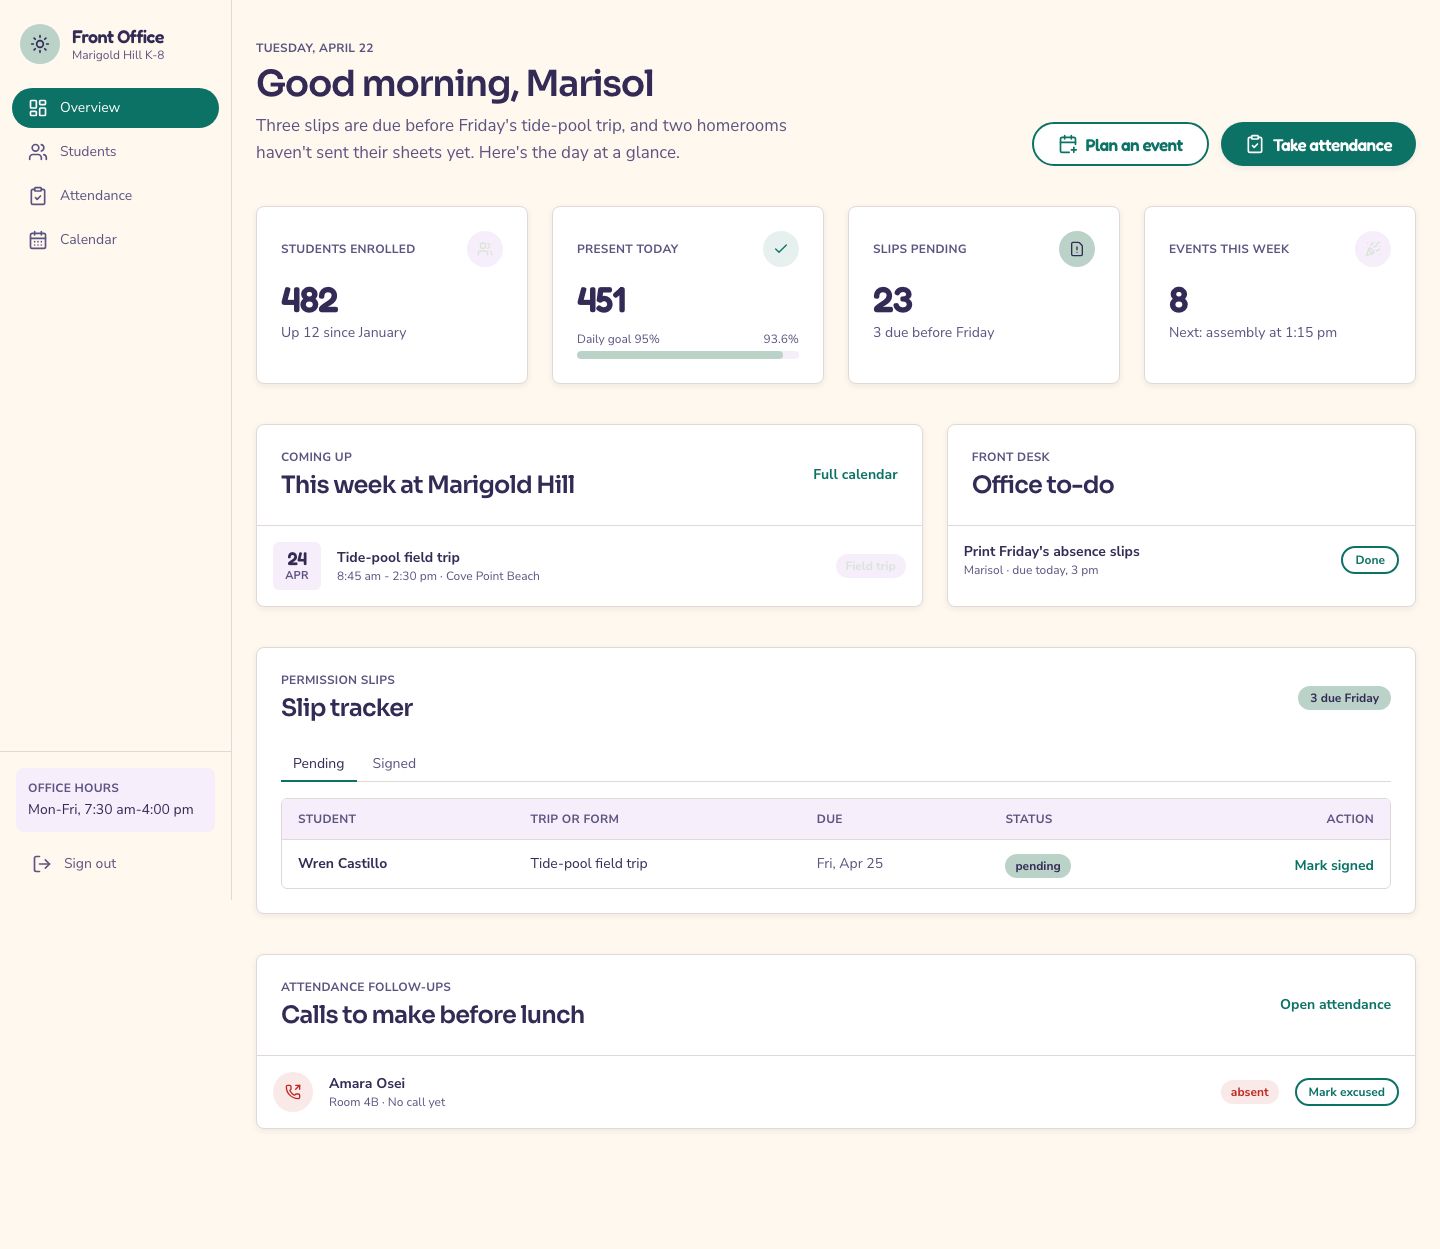Click the Calendar icon in sidebar
This screenshot has width=1440, height=1249.
coord(38,240)
